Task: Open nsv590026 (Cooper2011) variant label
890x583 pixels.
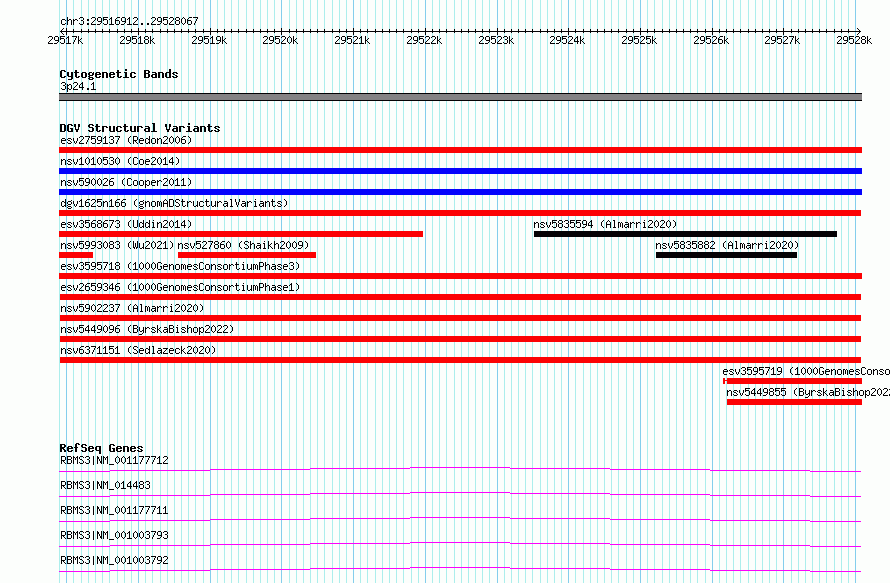Action: coord(126,182)
